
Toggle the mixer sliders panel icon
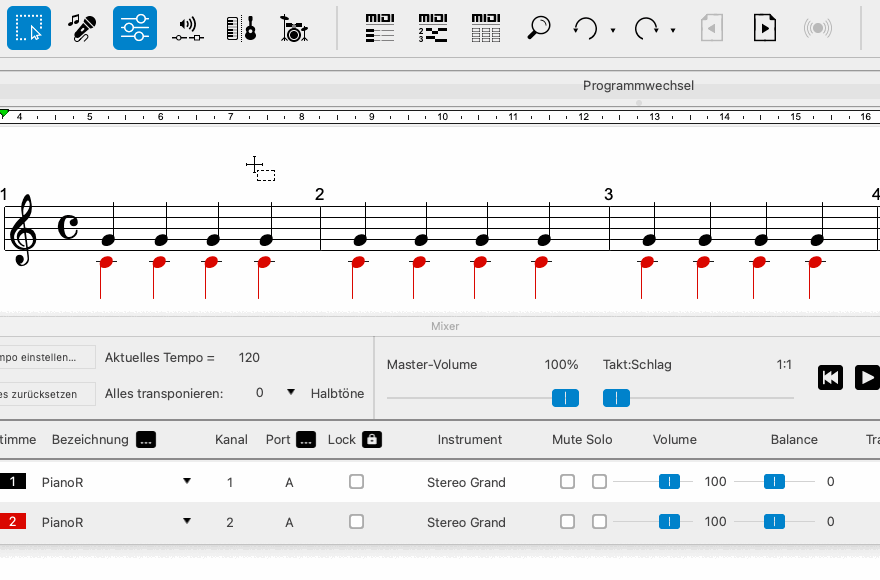click(x=135, y=28)
